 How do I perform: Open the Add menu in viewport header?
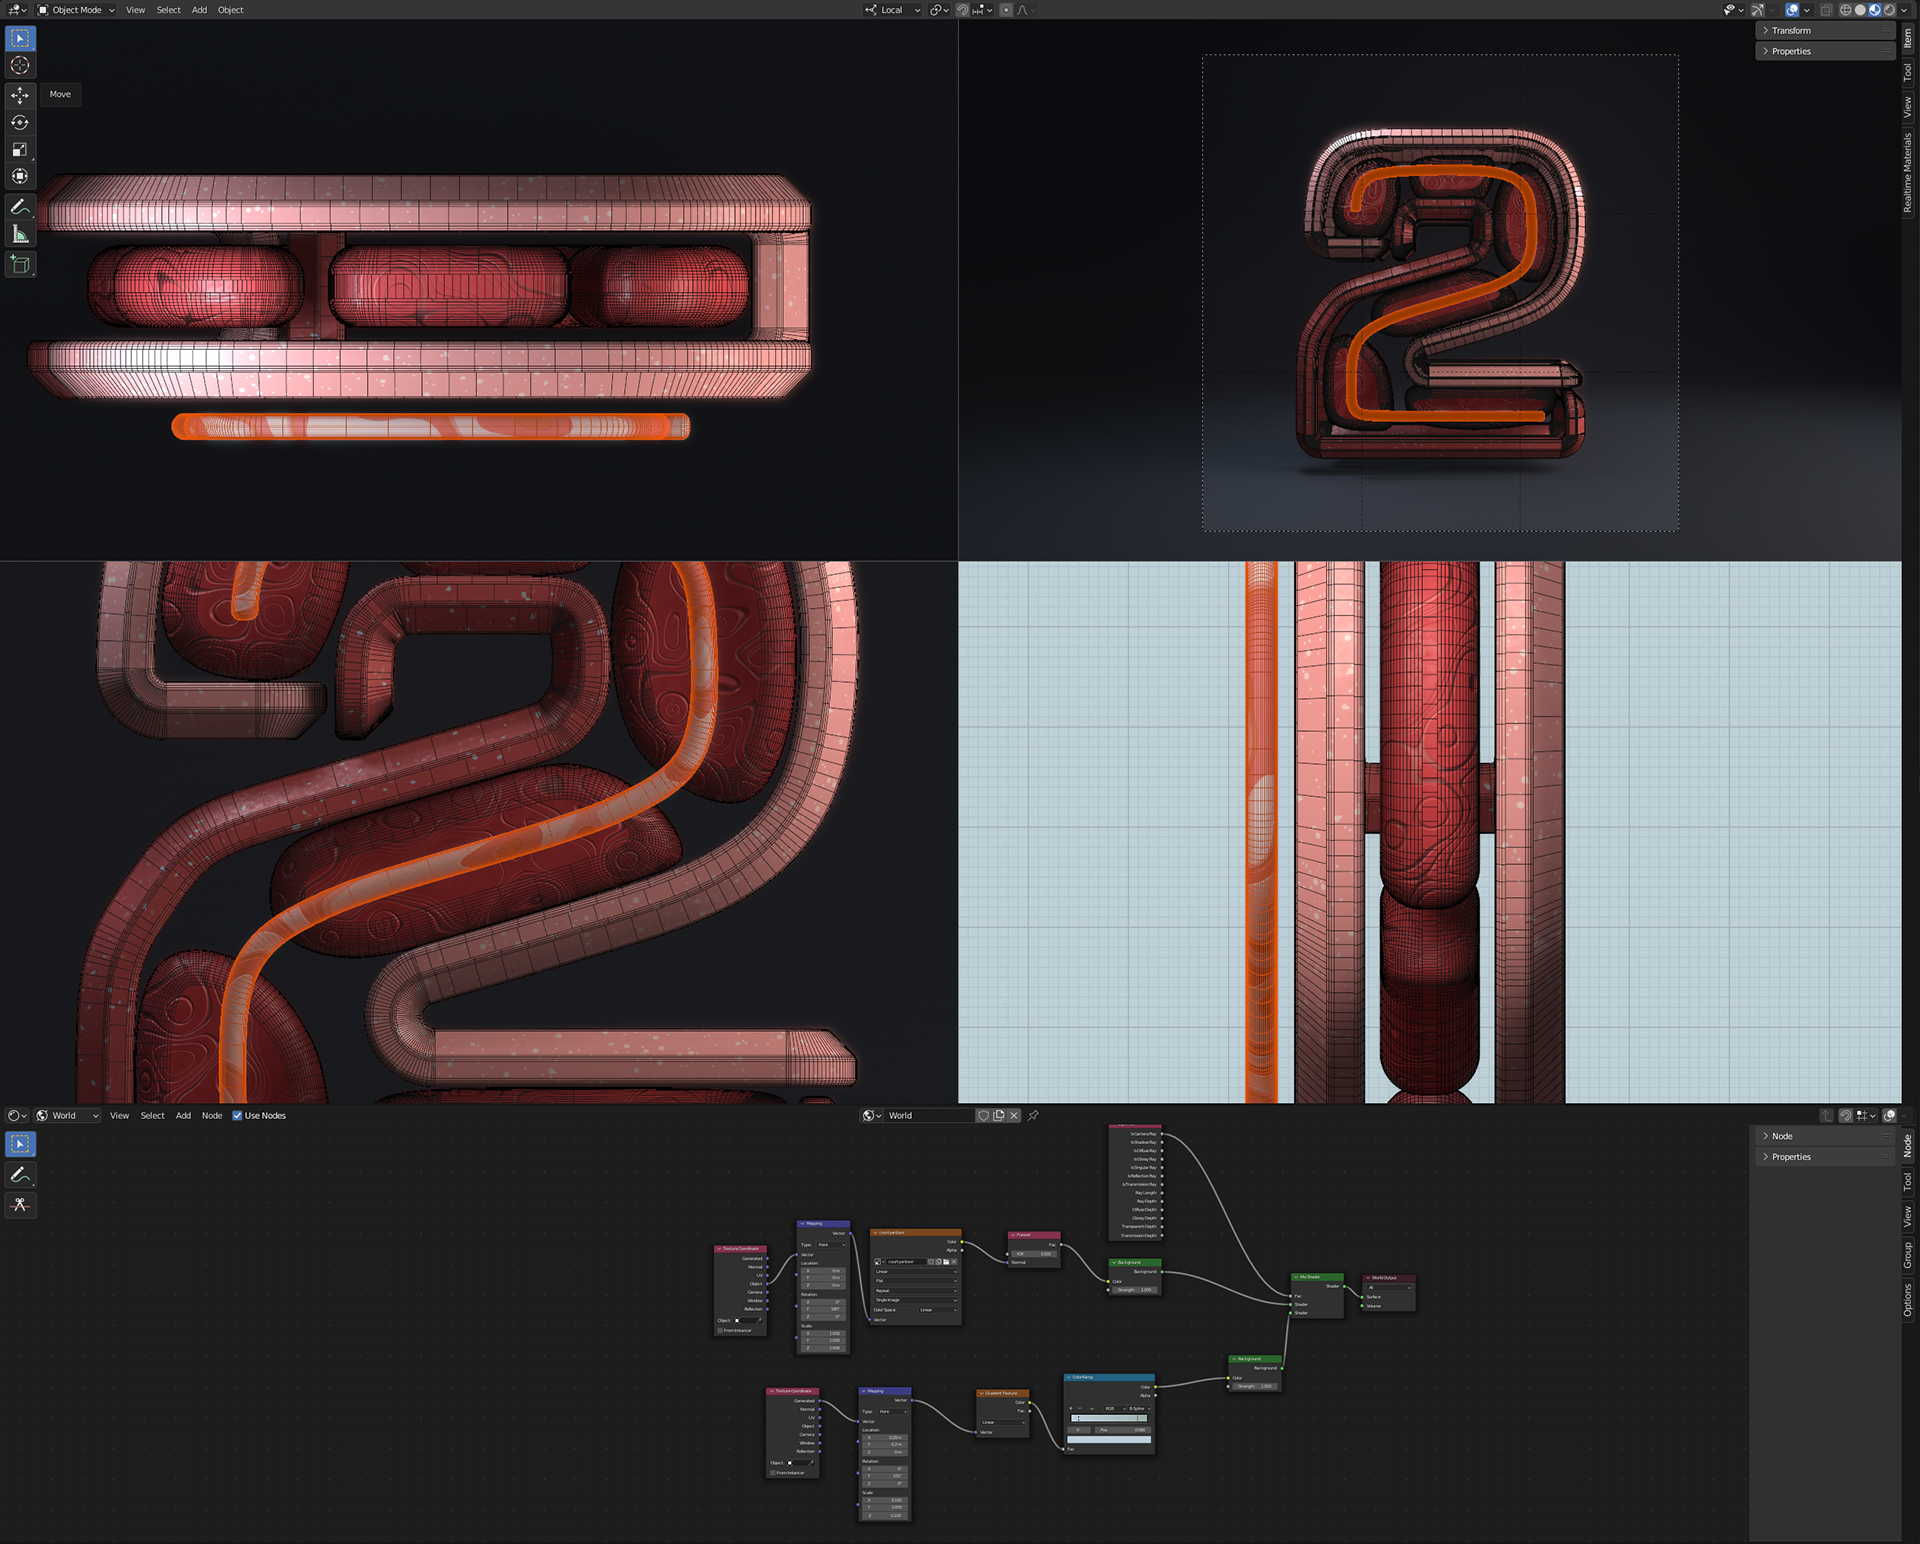coord(199,10)
